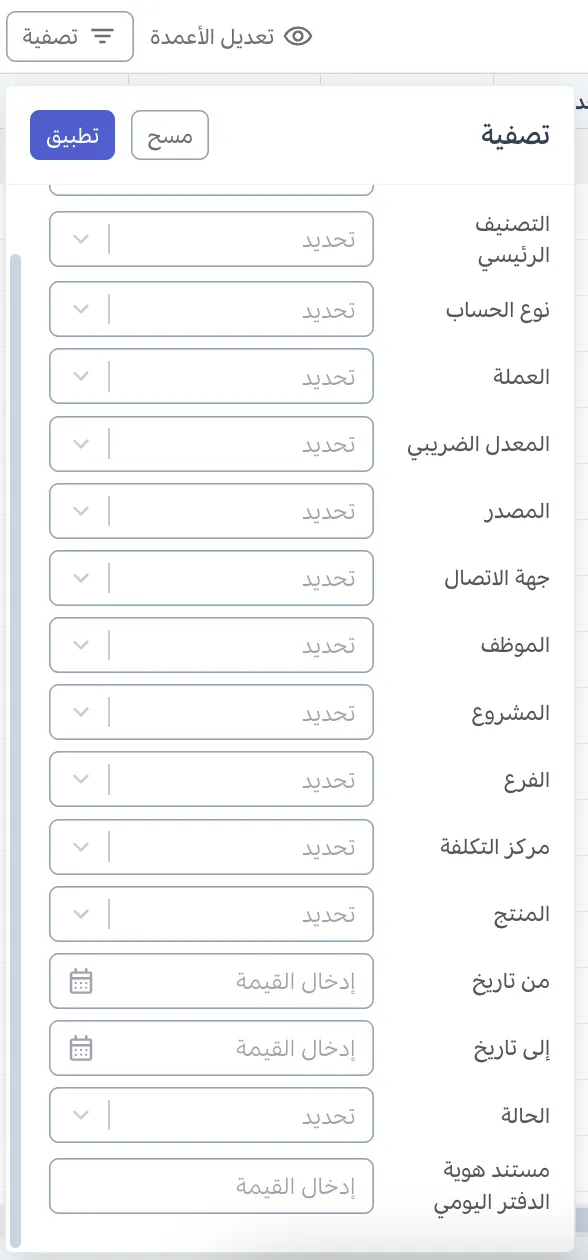Screen dimensions: 588x1260
Task: Click the chevron arrow on the الحالة field
Action: 80,1115
